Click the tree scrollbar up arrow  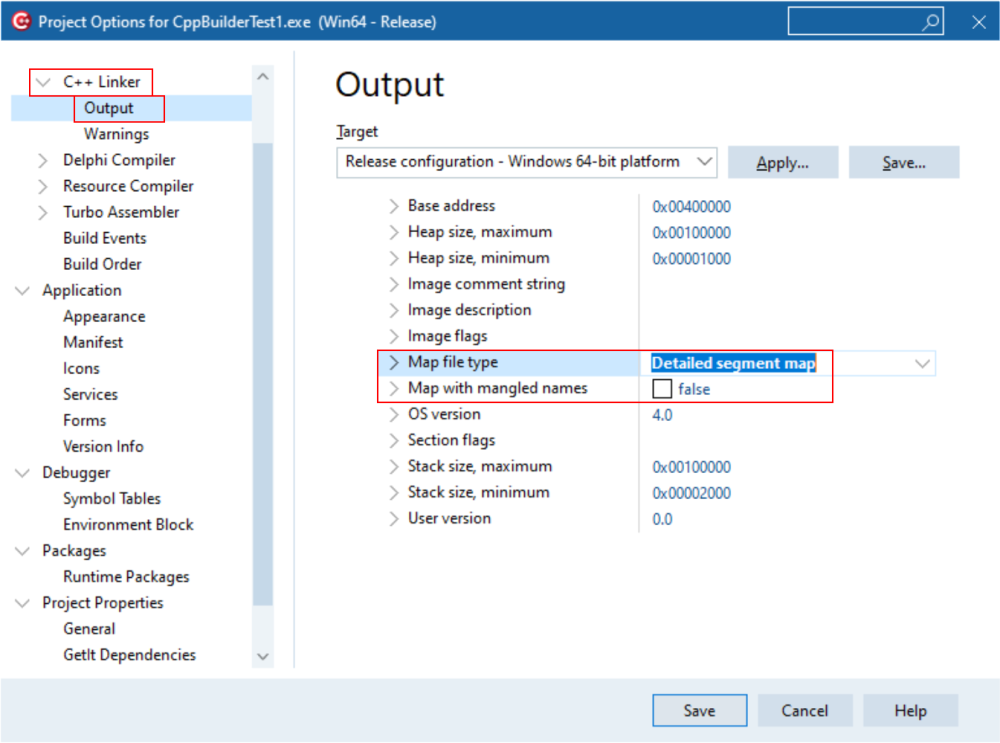[x=263, y=77]
